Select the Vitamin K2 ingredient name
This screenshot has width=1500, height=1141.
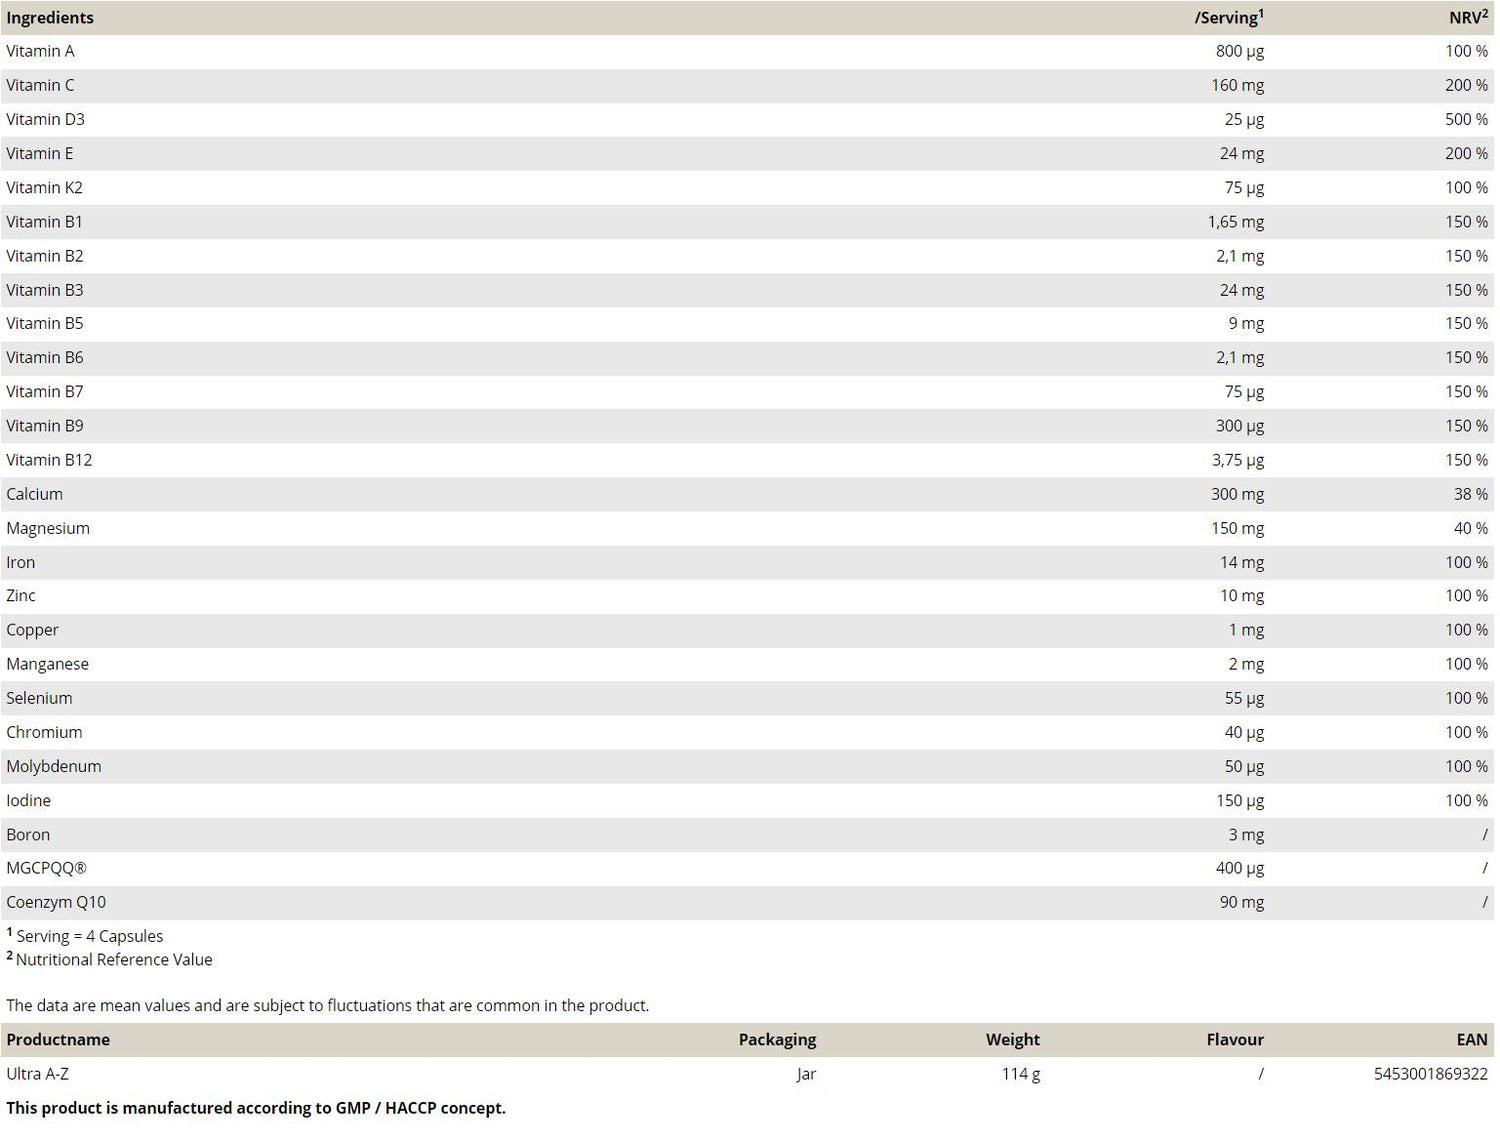click(x=44, y=187)
